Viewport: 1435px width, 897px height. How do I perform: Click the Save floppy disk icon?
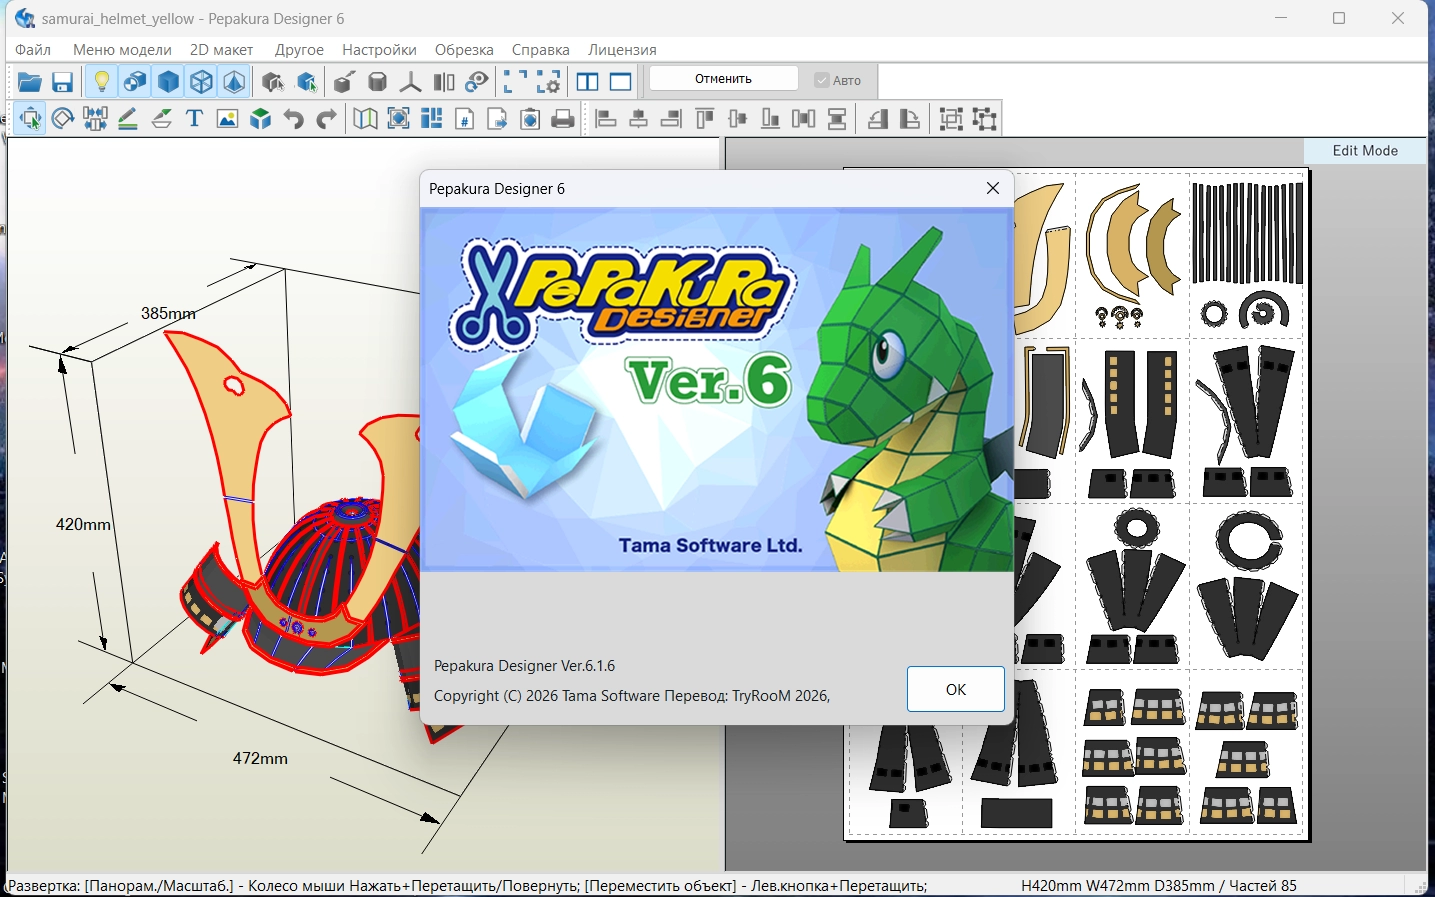coord(62,82)
